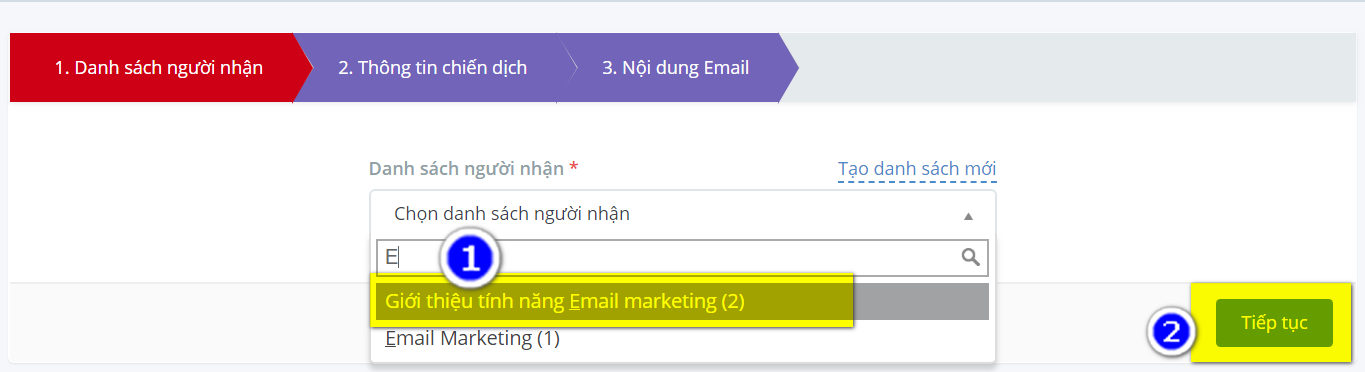The width and height of the screenshot is (1365, 372).
Task: Click the green Tiếp tục button
Action: [1274, 323]
